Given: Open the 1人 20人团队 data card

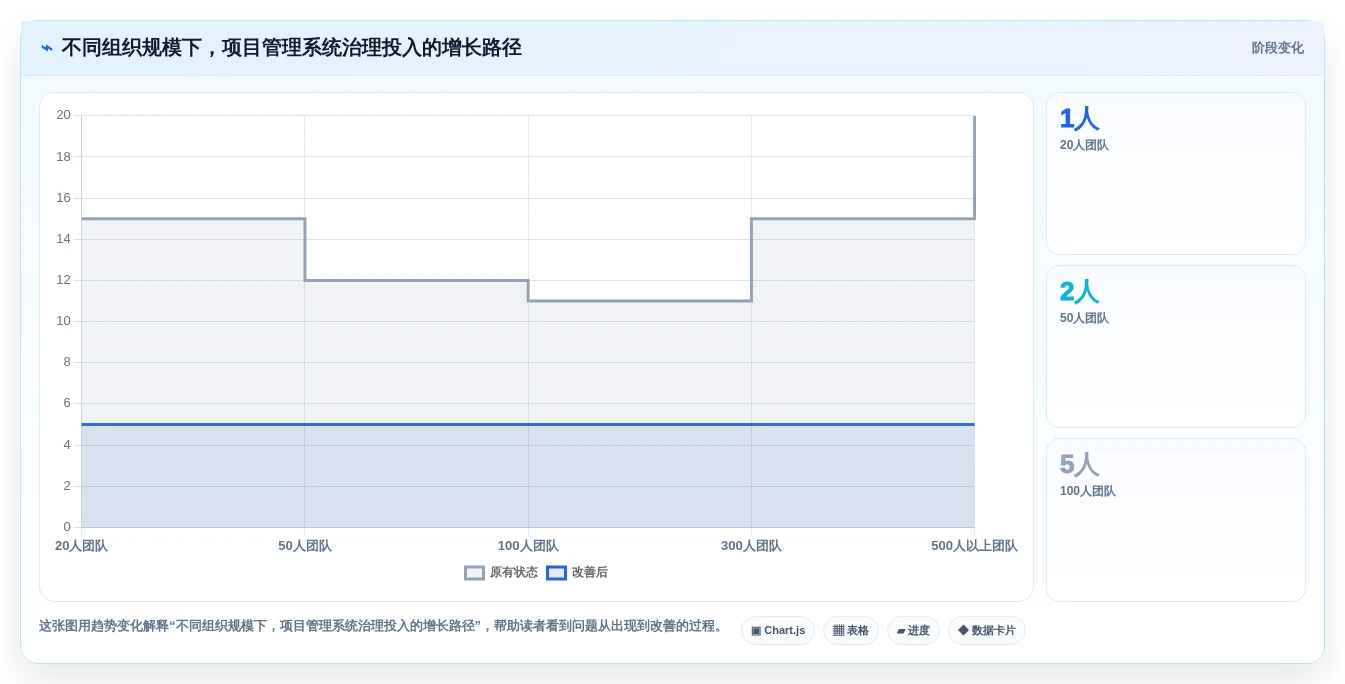Looking at the screenshot, I should (x=1176, y=174).
